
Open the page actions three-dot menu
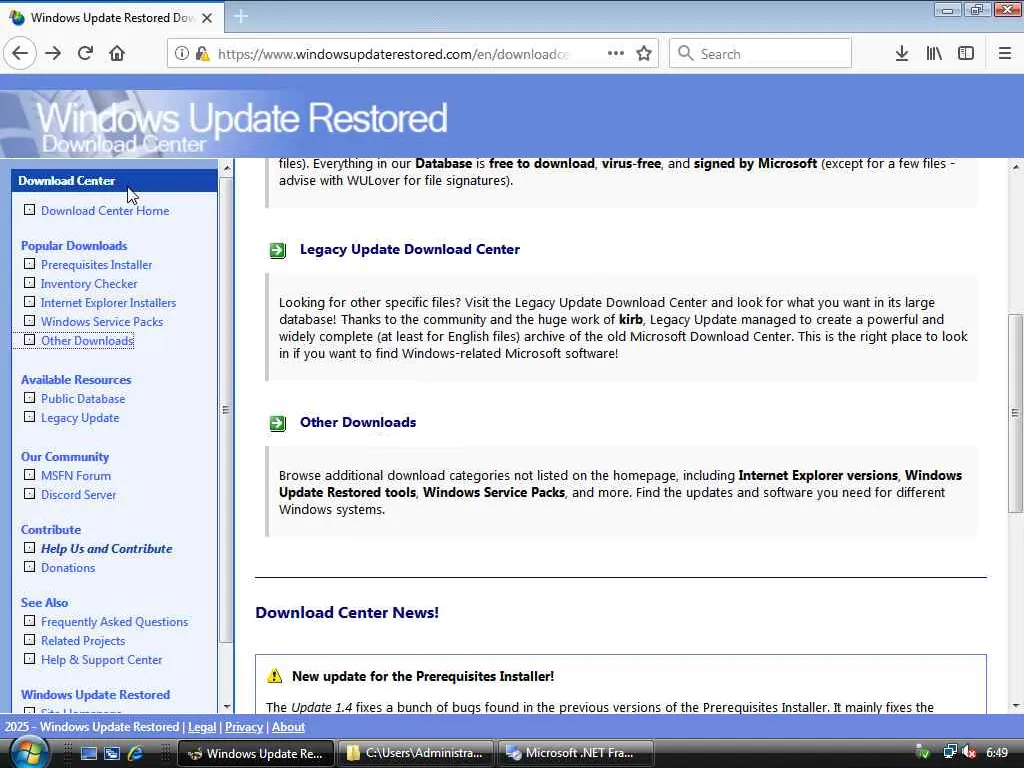[x=615, y=54]
